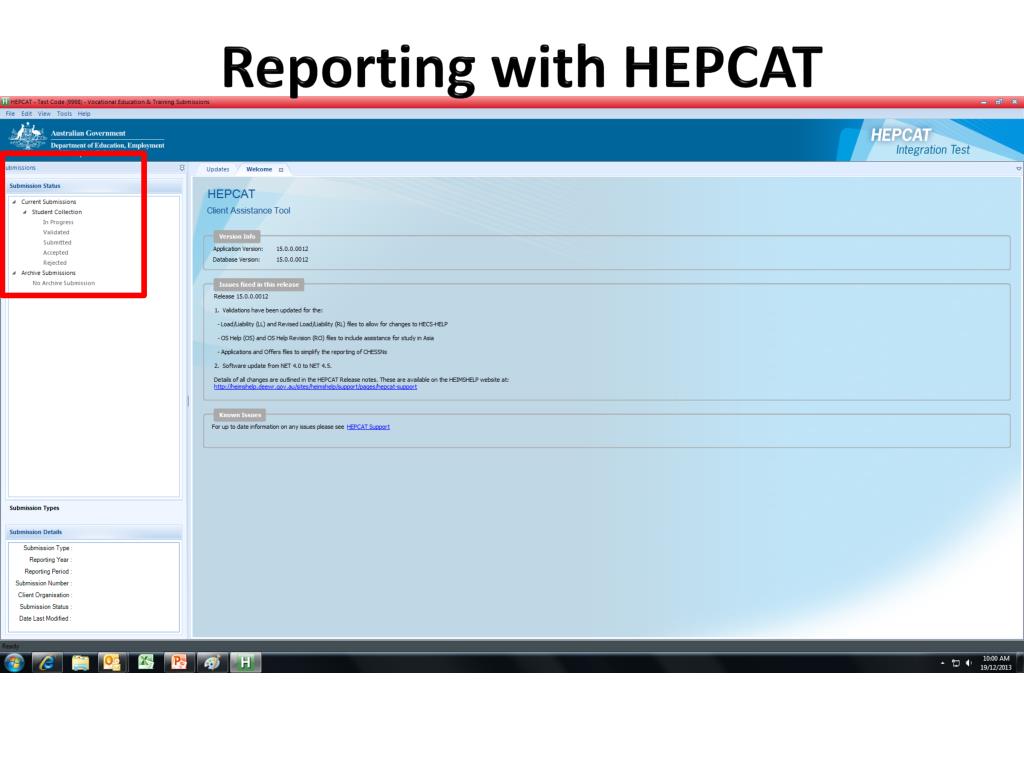This screenshot has width=1024, height=768.
Task: Collapse the Student Collection tree arrow
Action: coord(25,212)
